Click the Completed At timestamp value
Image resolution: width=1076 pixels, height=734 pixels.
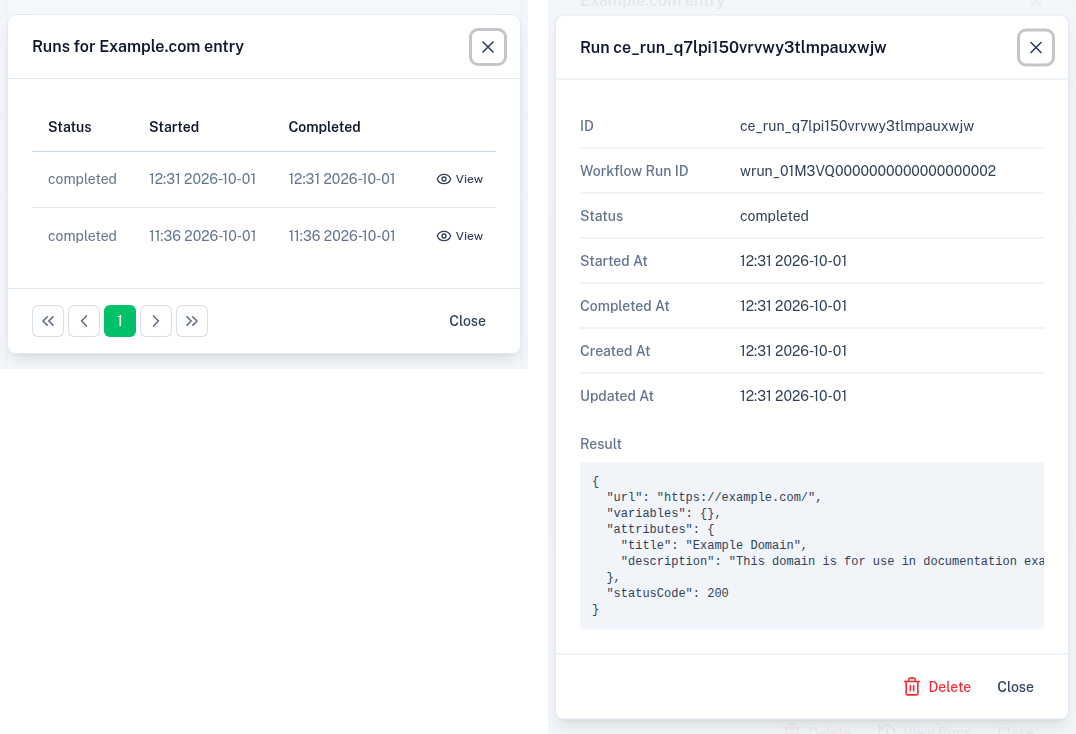(x=793, y=306)
